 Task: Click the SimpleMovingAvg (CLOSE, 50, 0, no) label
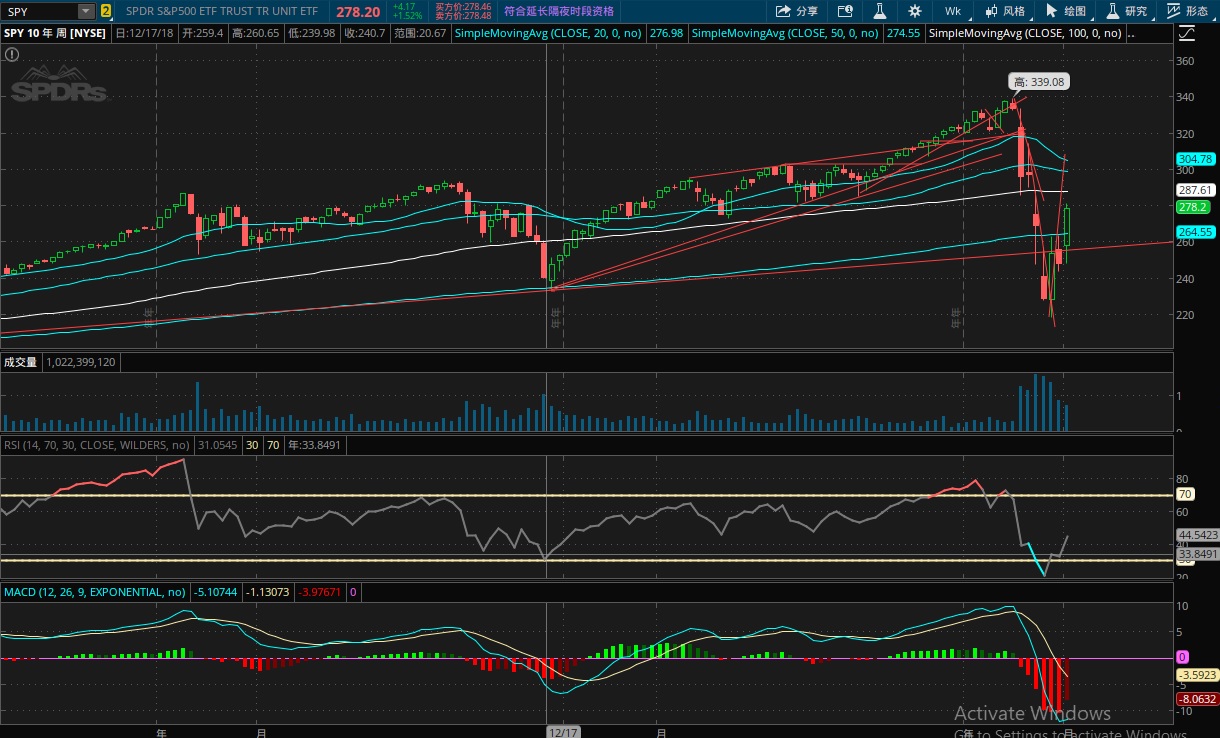point(785,33)
